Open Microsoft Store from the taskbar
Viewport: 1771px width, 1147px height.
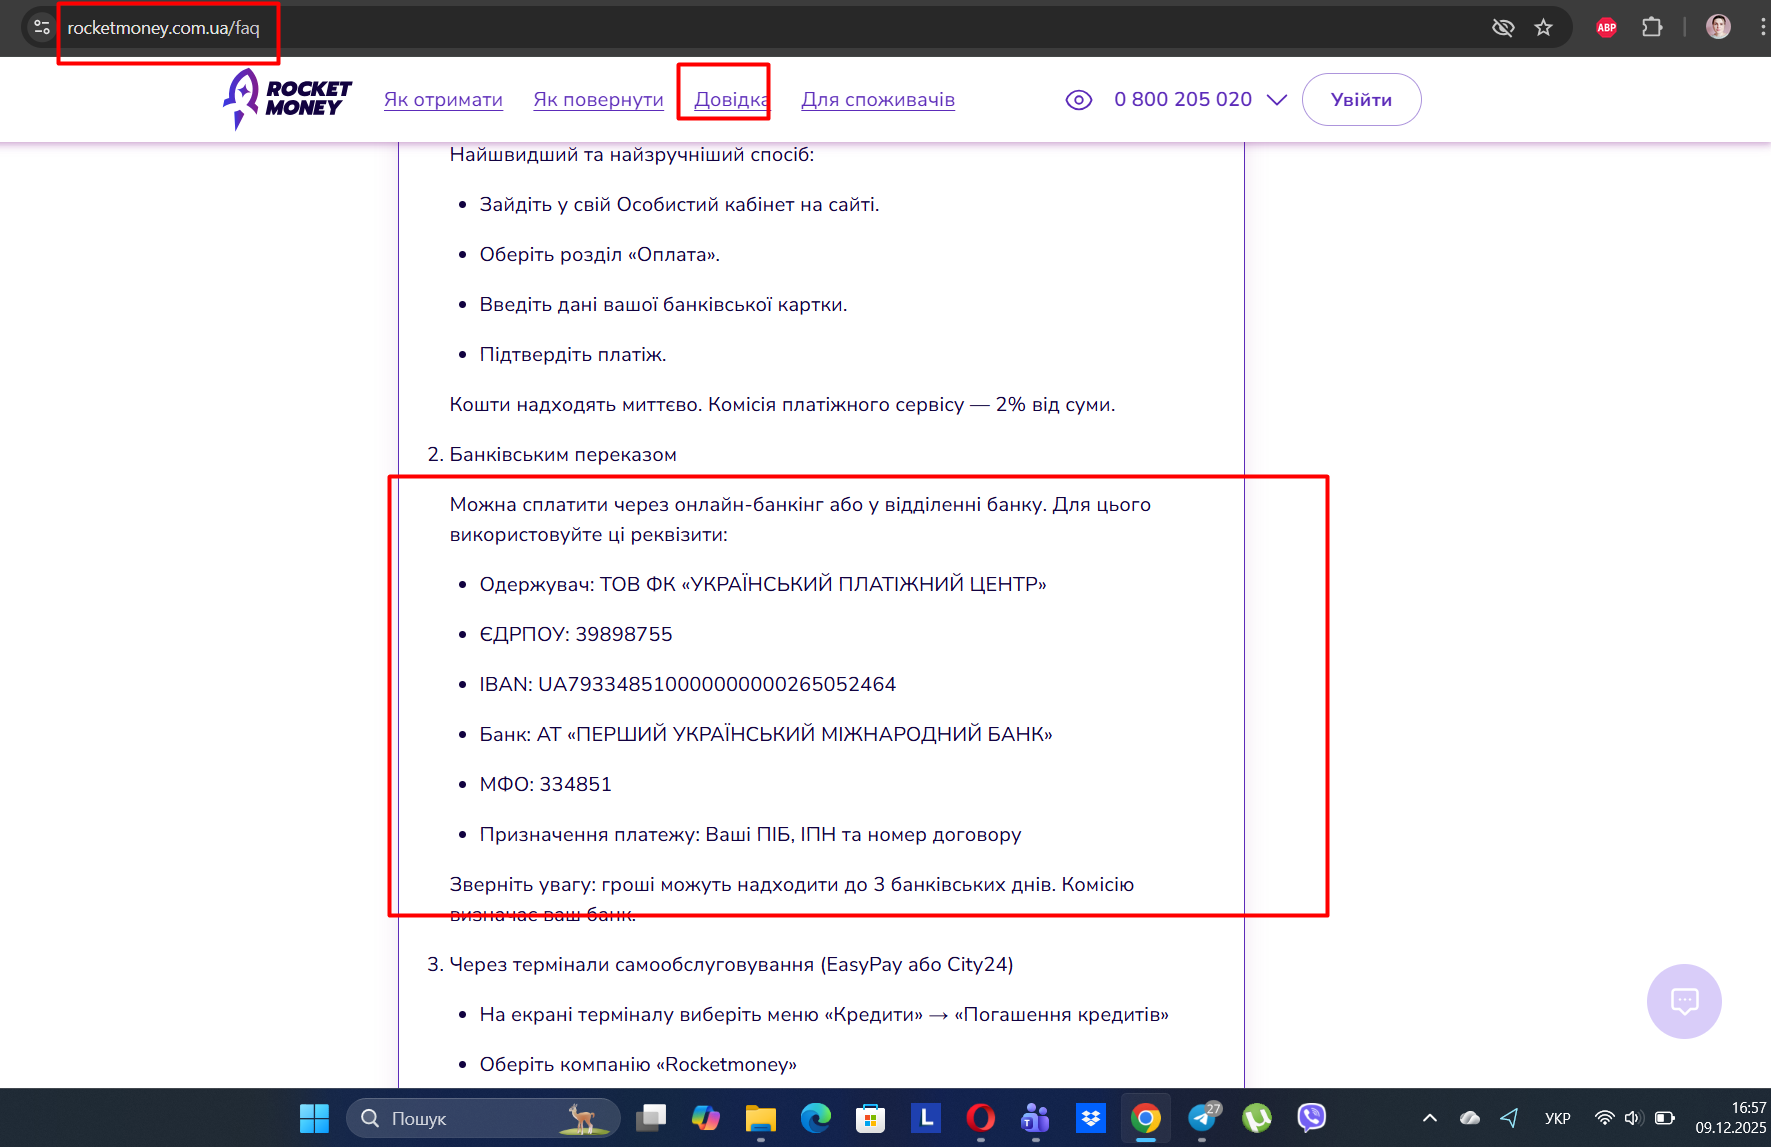(871, 1118)
